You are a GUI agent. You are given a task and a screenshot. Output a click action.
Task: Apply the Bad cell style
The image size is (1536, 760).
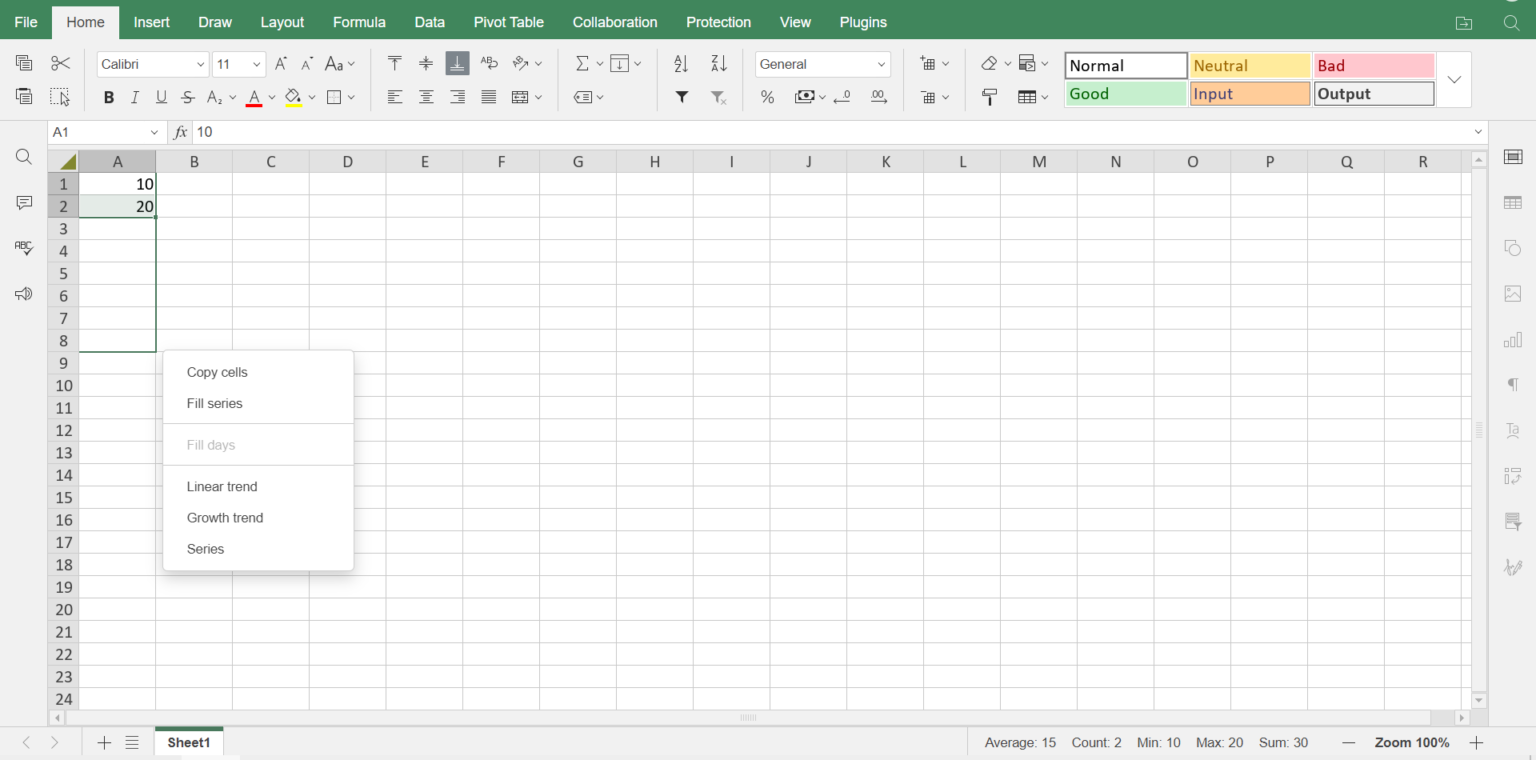[1374, 64]
